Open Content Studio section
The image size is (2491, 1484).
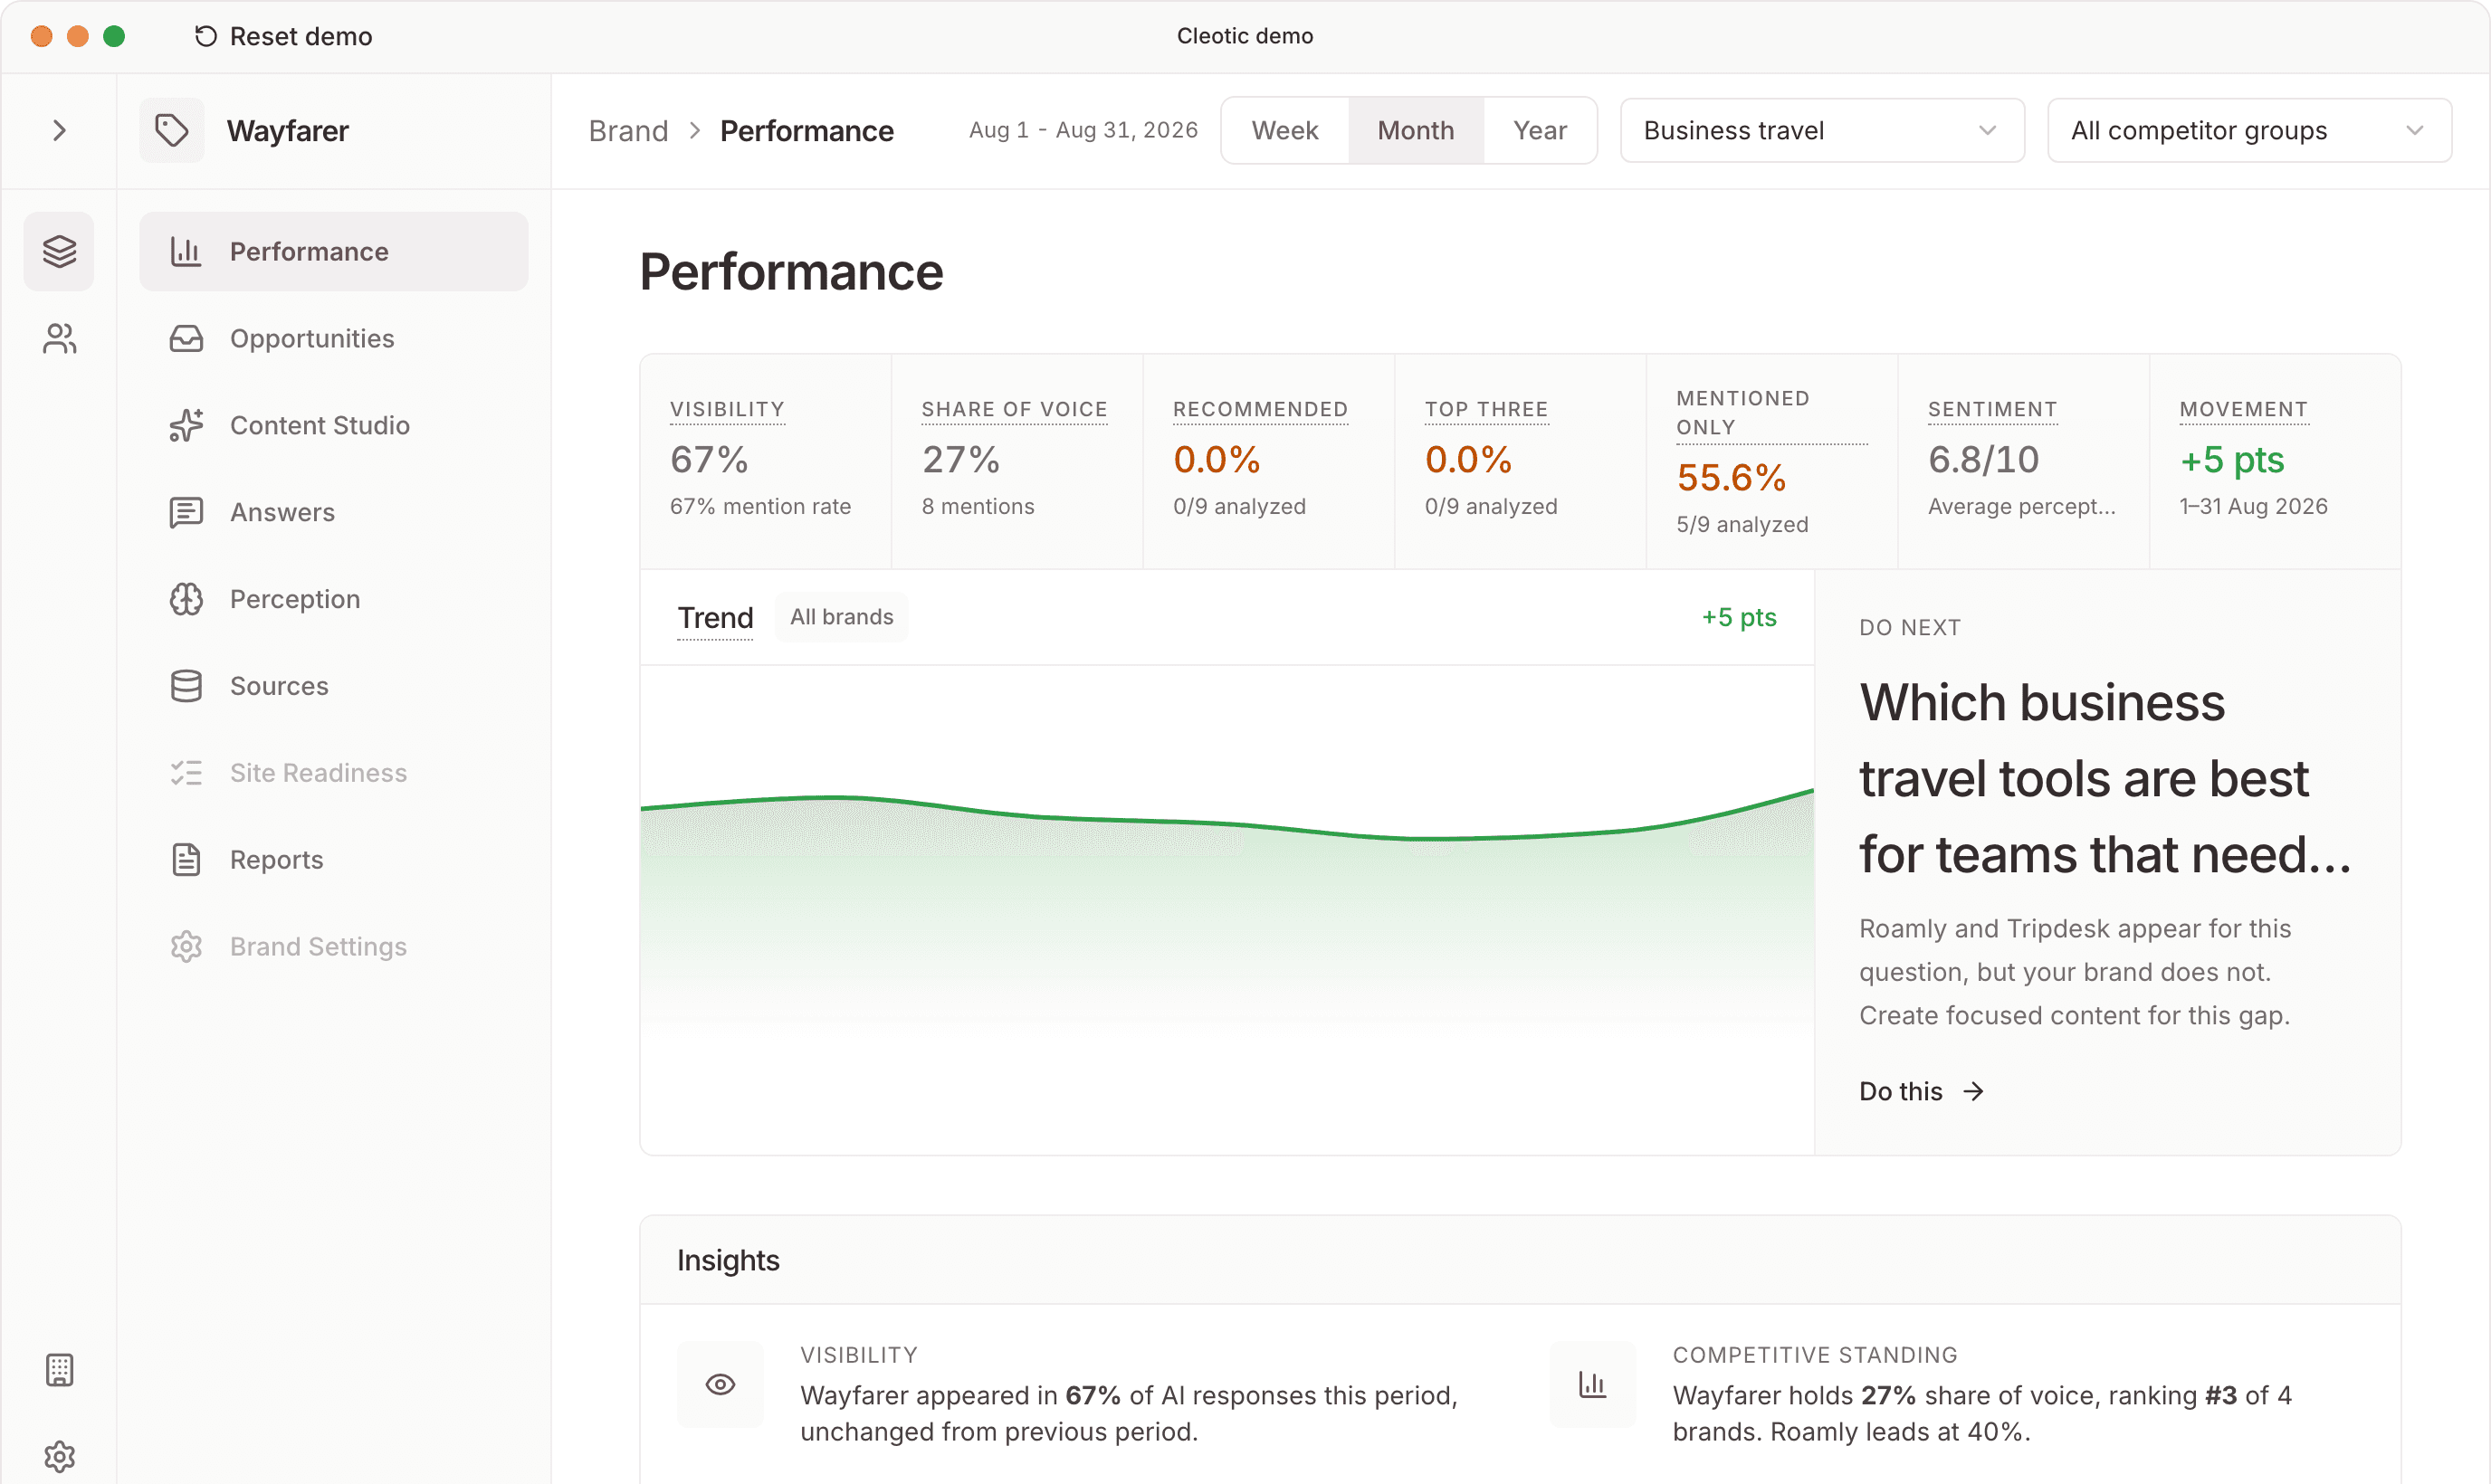pos(334,425)
